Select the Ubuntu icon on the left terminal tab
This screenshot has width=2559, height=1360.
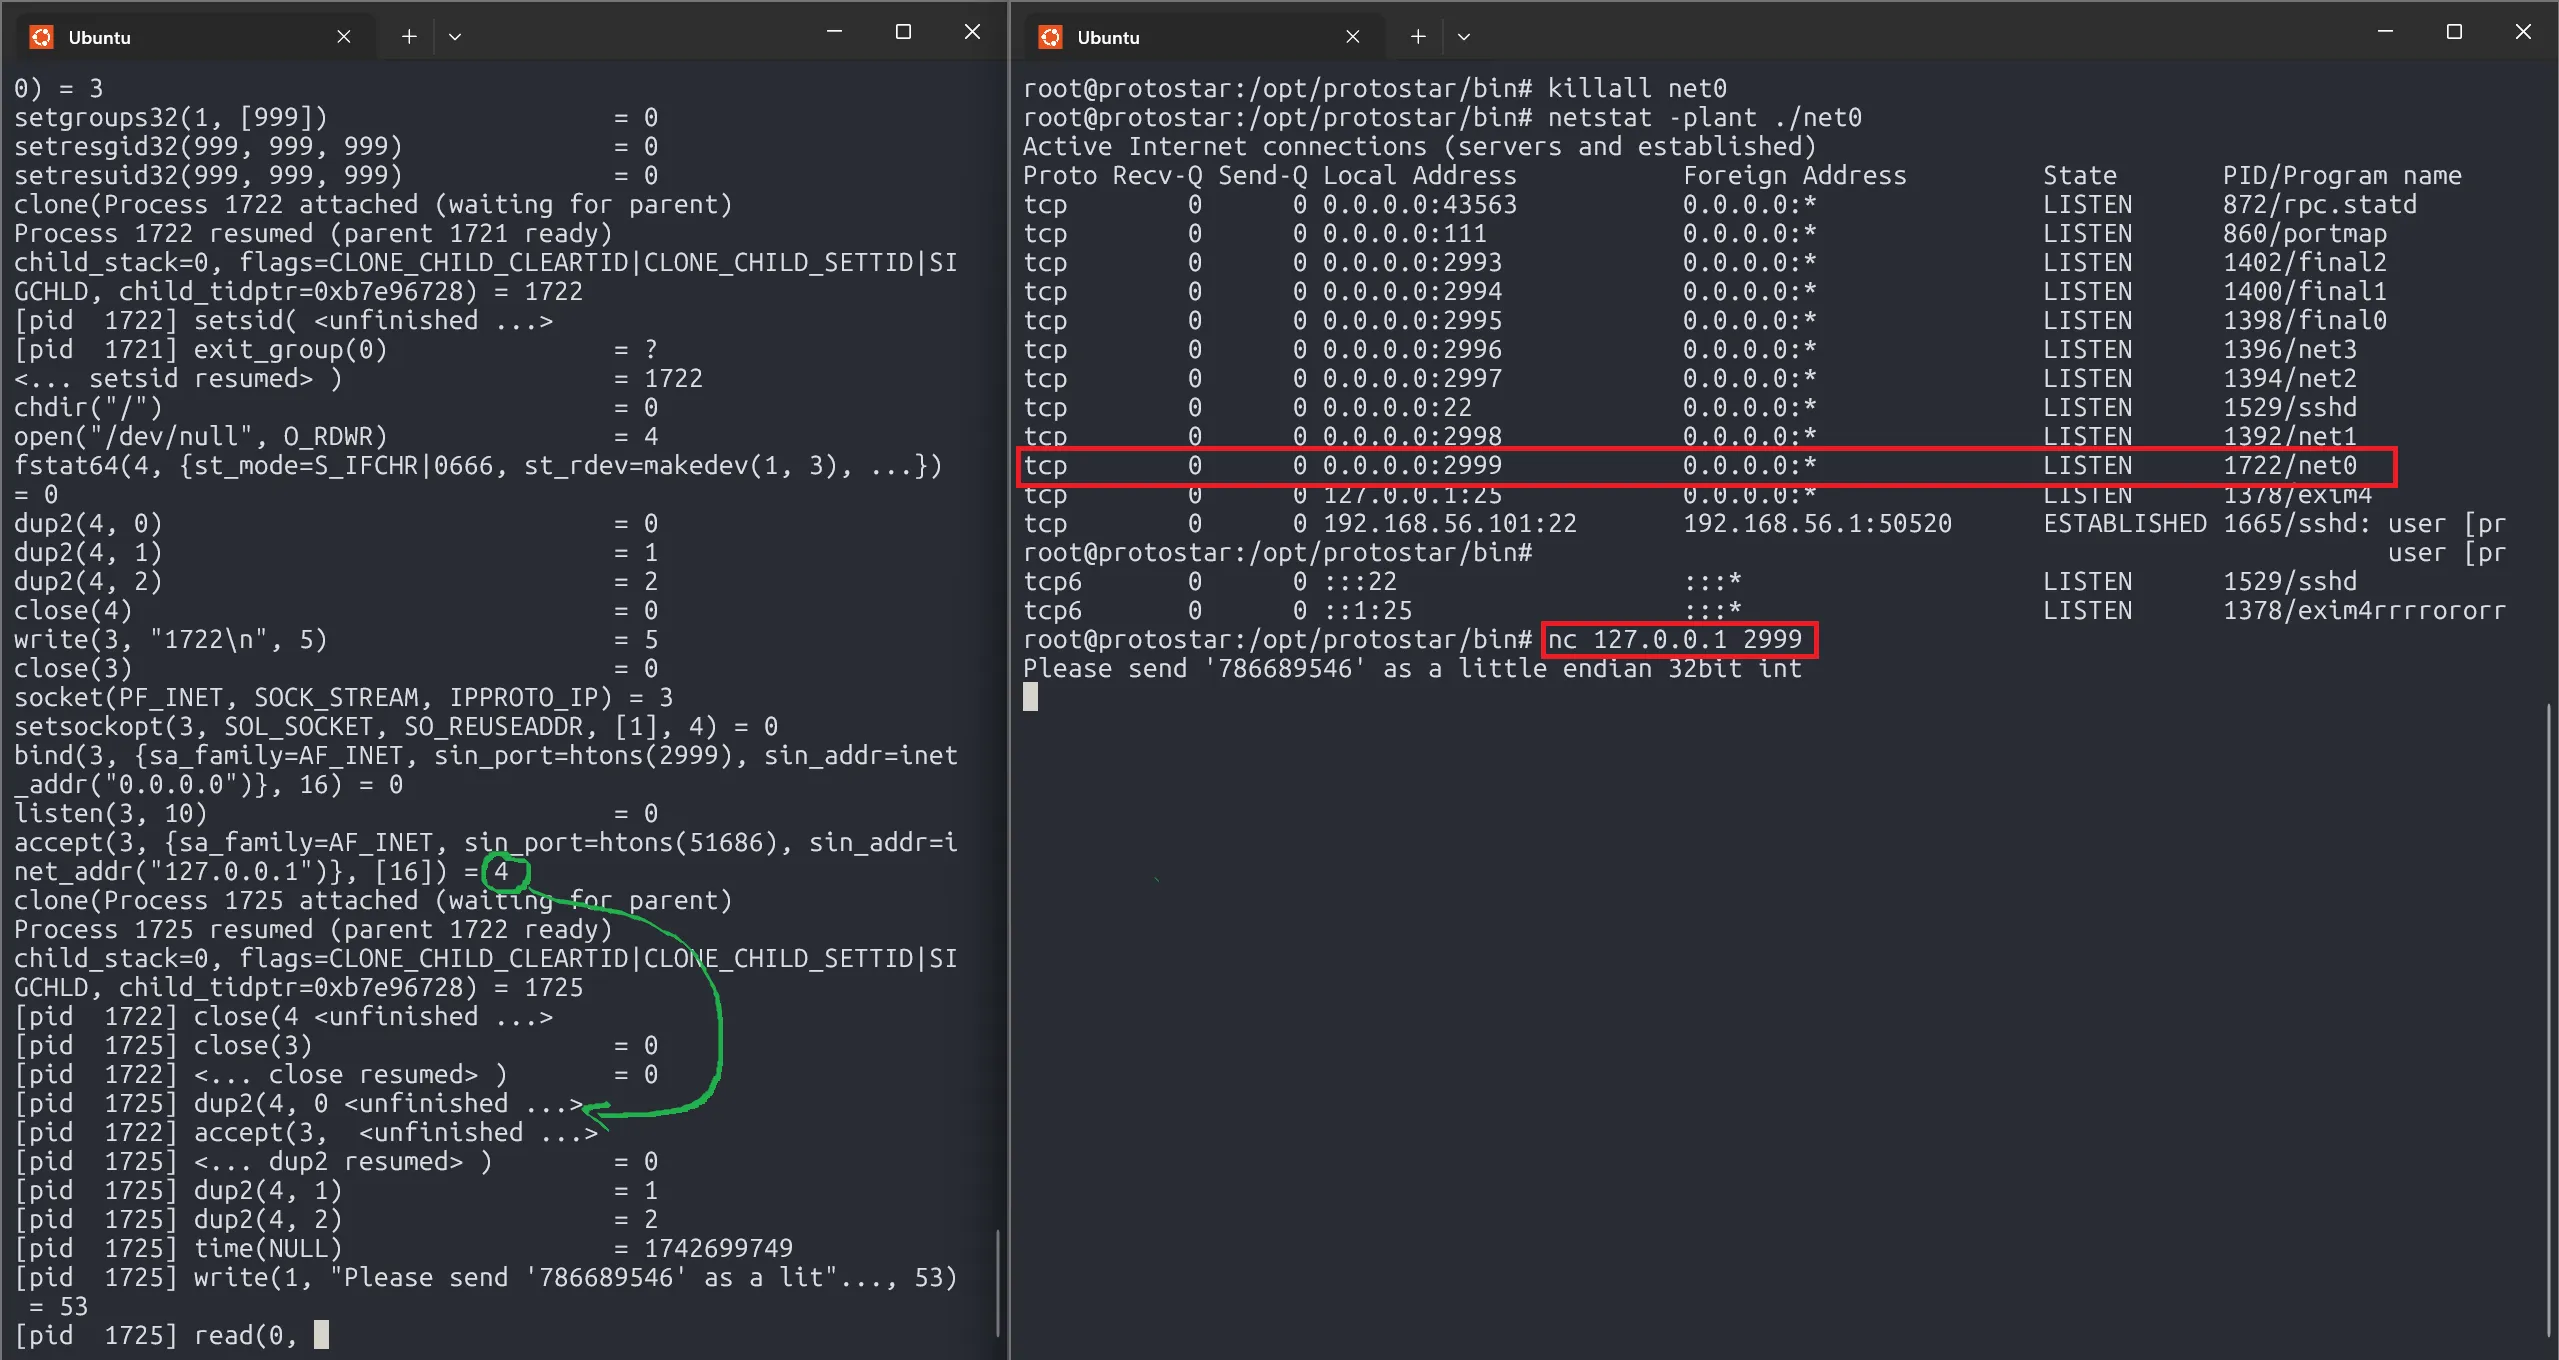click(x=42, y=36)
